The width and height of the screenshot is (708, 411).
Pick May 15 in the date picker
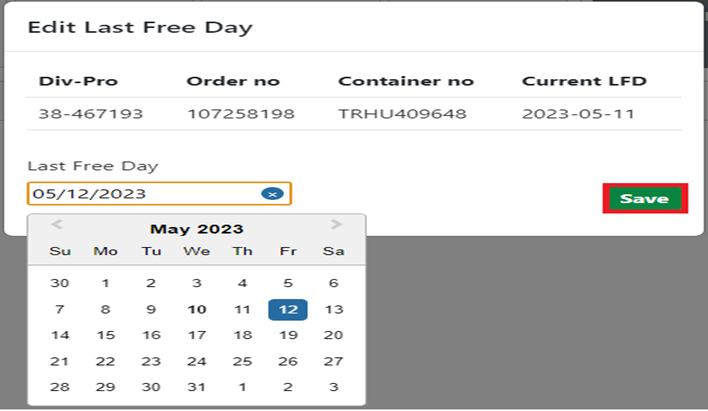click(x=106, y=335)
